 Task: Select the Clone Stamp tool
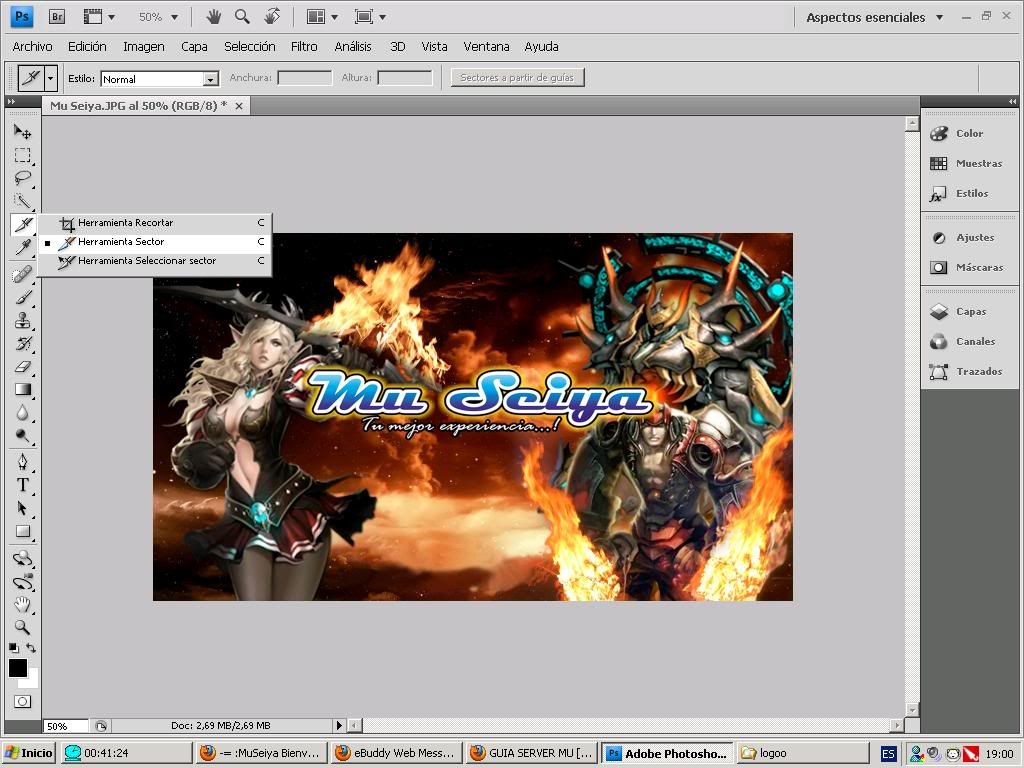22,320
